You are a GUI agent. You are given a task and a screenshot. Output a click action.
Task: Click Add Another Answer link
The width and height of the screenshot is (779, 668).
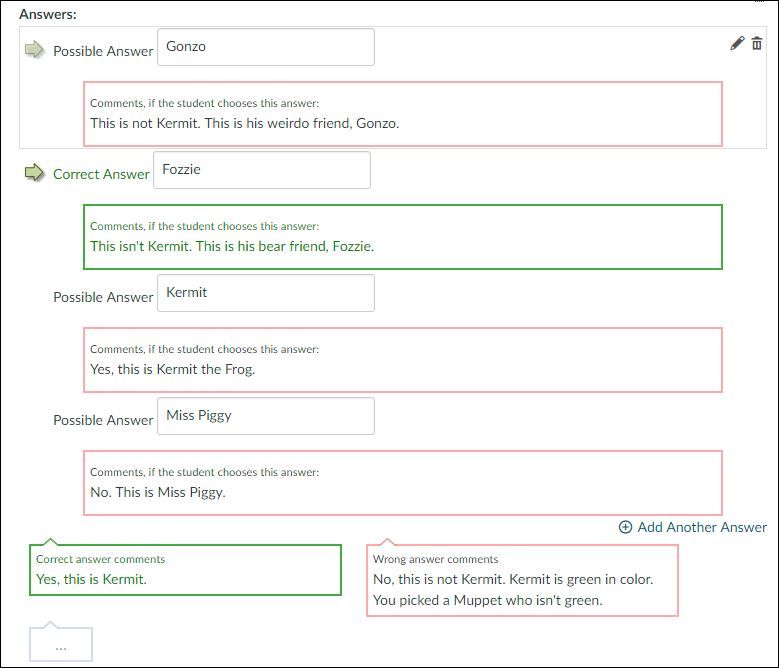coord(702,527)
